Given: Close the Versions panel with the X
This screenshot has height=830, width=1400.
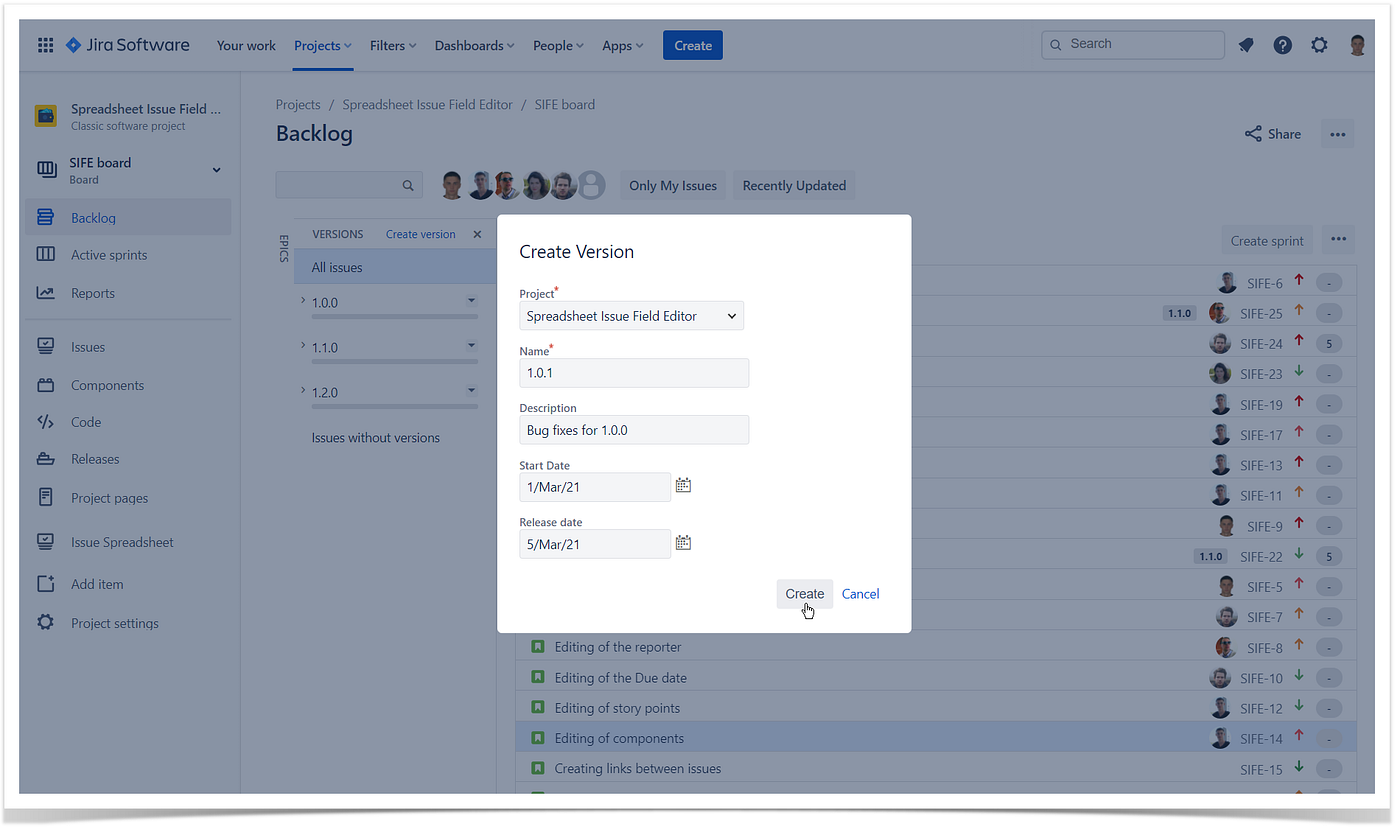Looking at the screenshot, I should coord(477,234).
